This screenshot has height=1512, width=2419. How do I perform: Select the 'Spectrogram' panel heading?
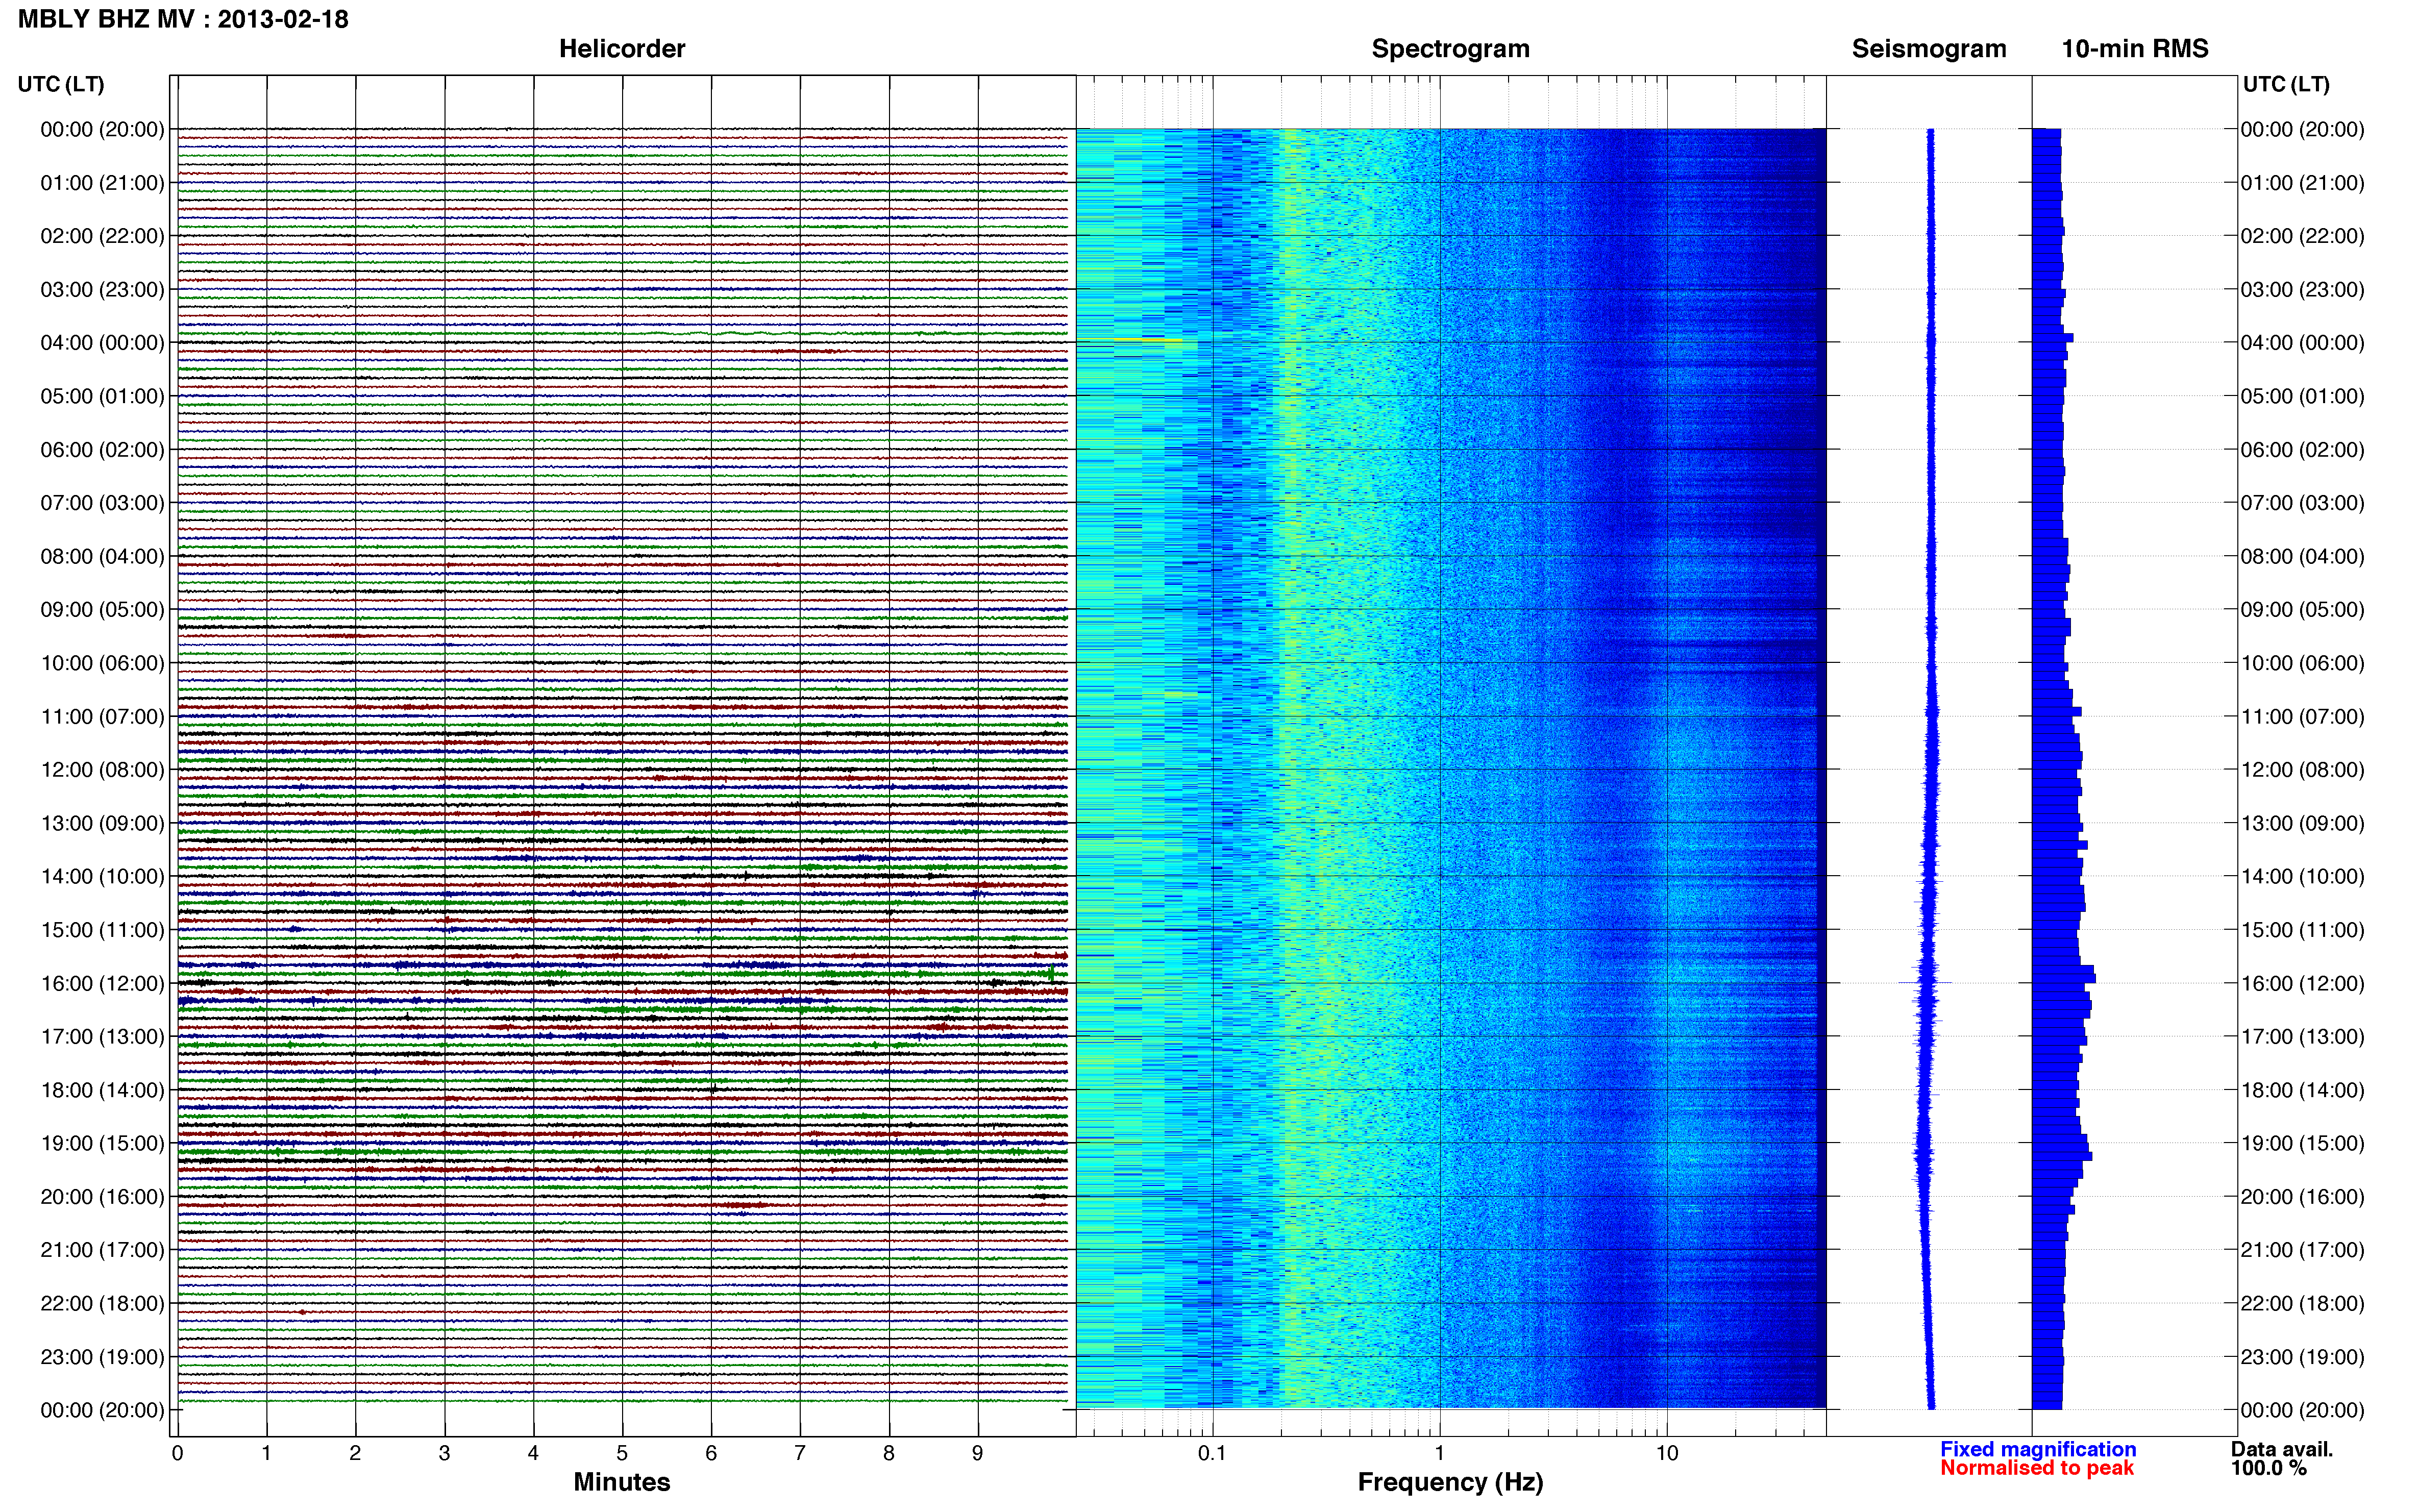tap(1450, 49)
